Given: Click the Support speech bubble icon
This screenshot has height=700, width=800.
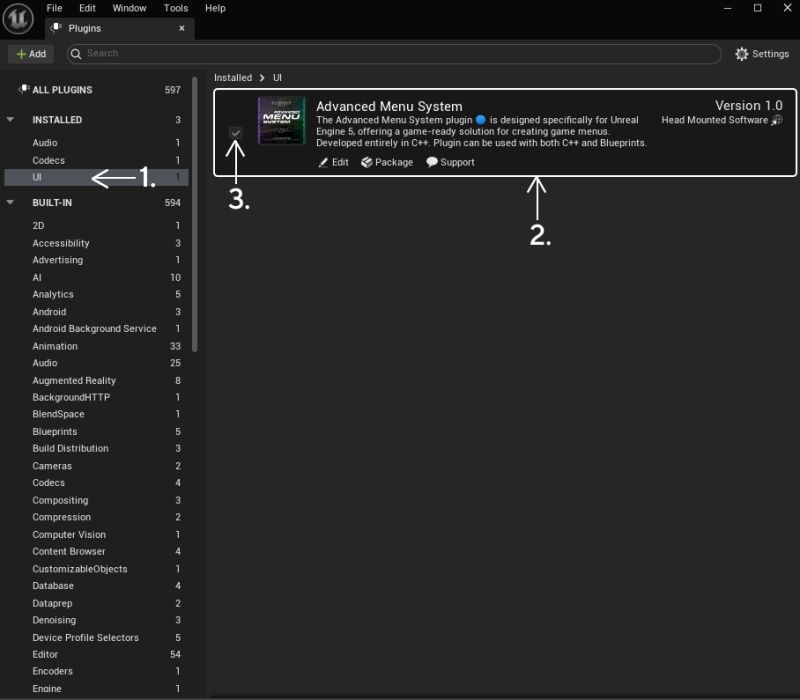Looking at the screenshot, I should [x=432, y=162].
